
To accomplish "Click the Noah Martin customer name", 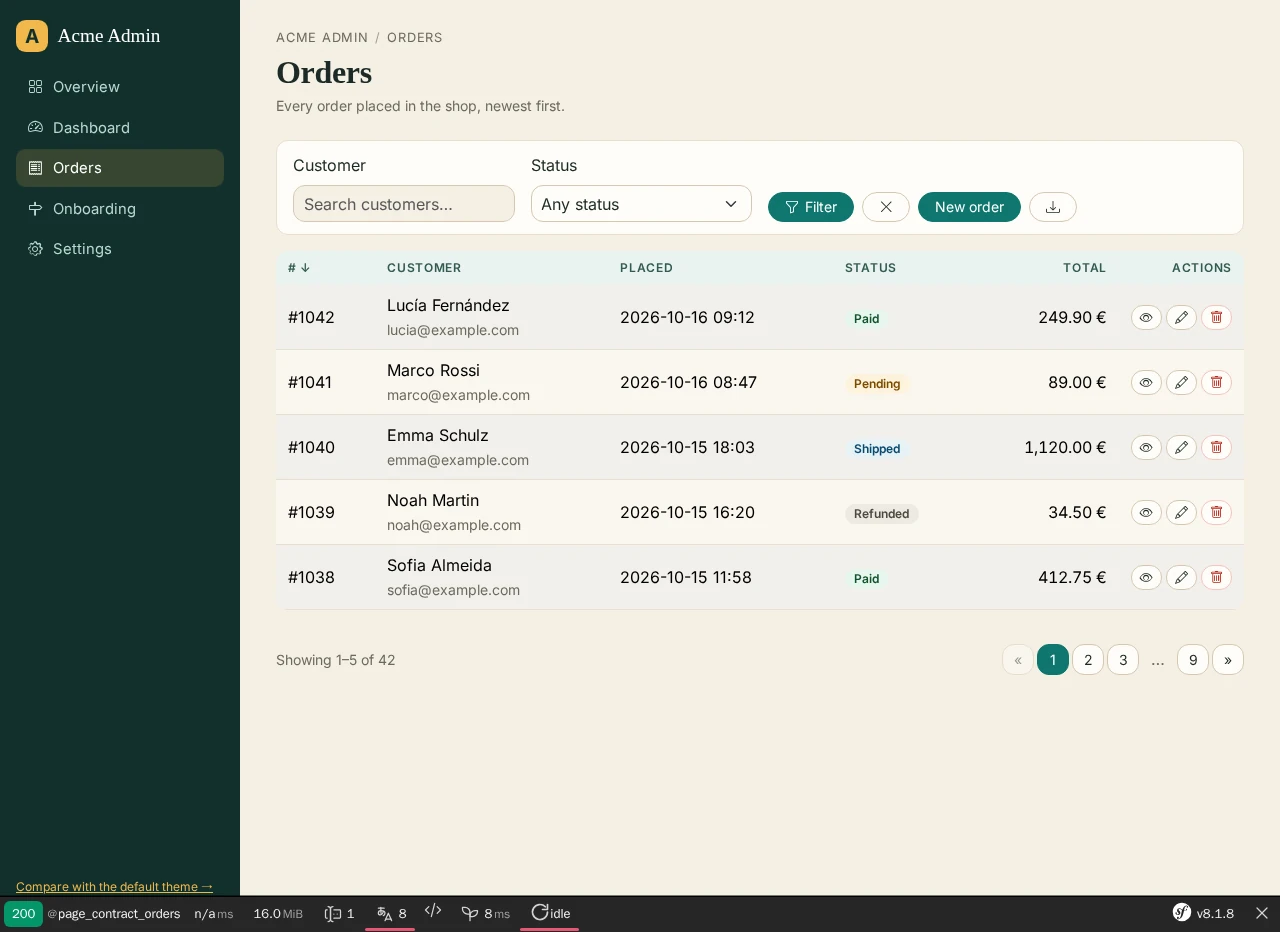I will coord(433,500).
